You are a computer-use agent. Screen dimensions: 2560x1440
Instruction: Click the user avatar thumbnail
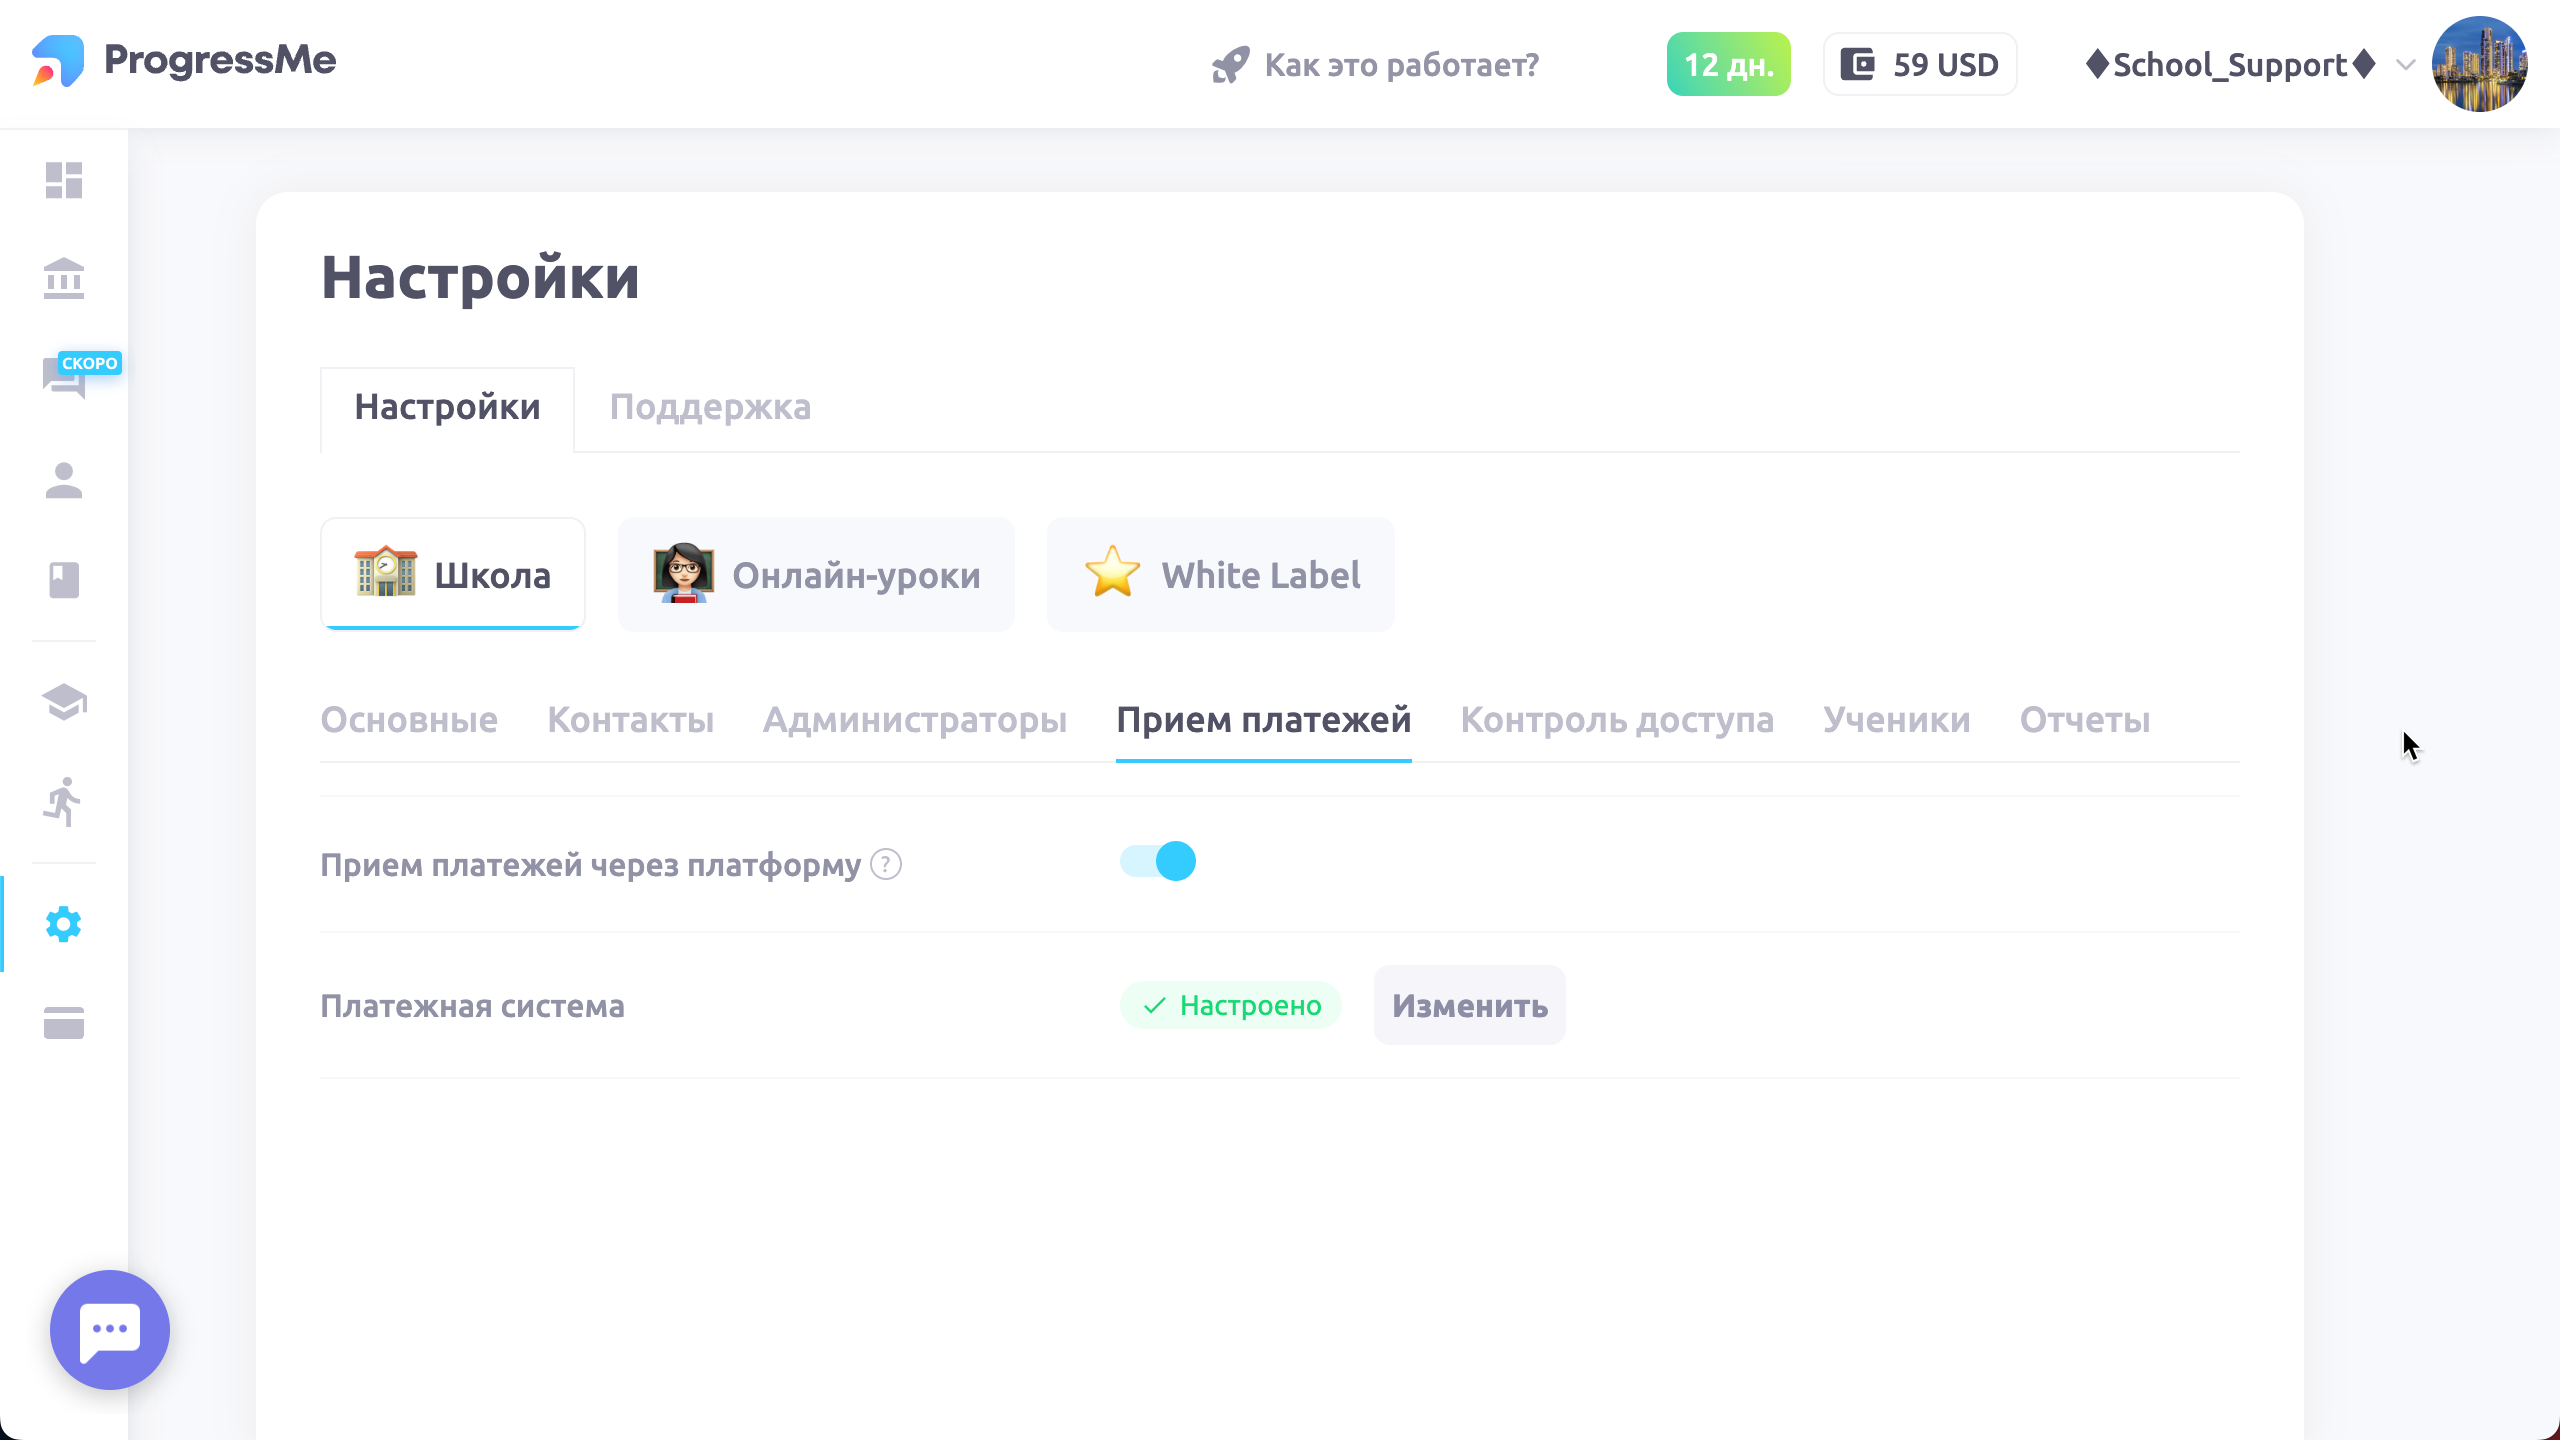pyautogui.click(x=2479, y=64)
